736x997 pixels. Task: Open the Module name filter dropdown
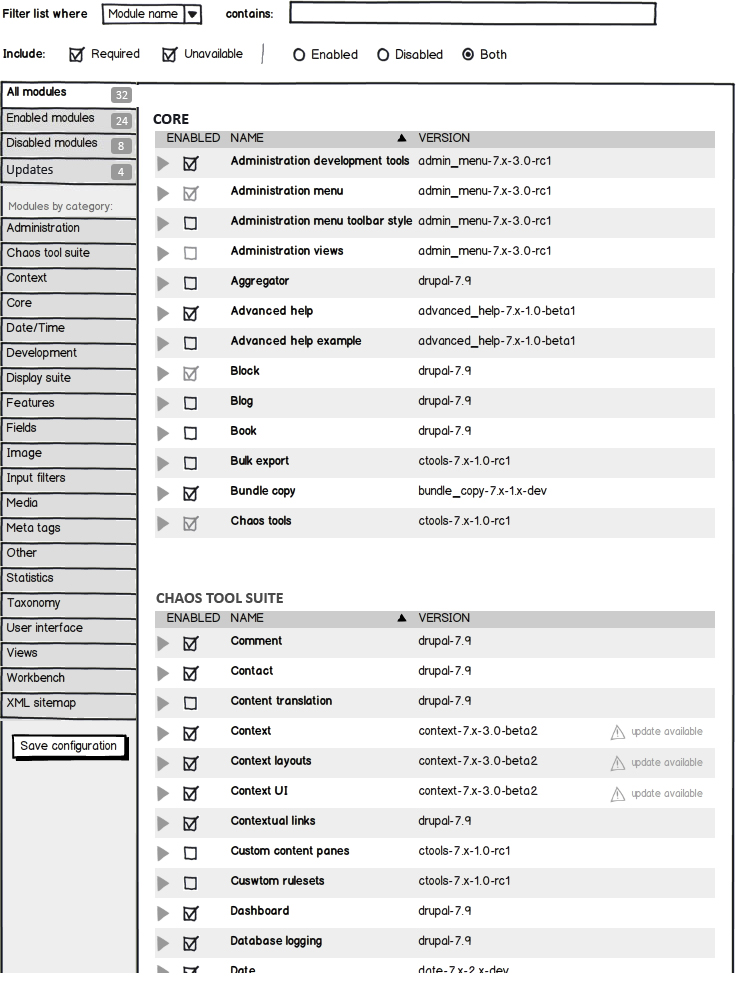(193, 14)
